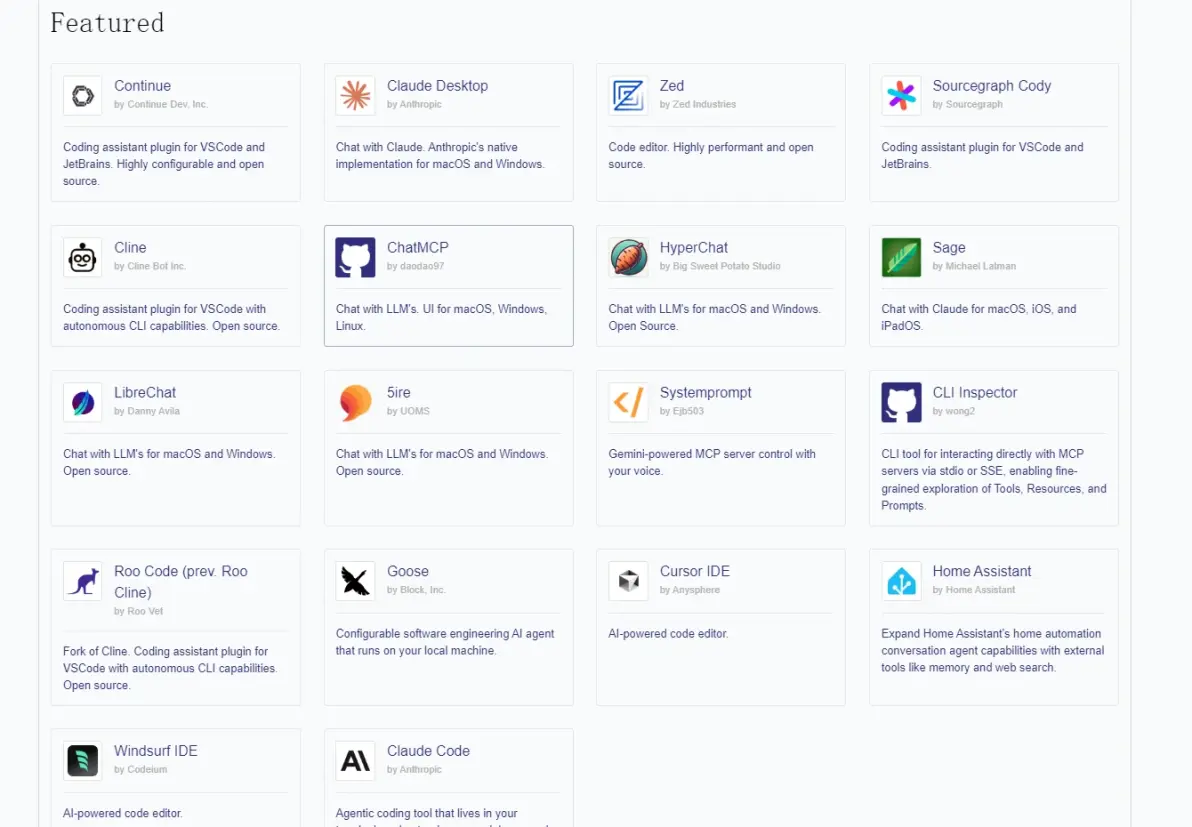Click the Sourcegraph Cody colorful icon
This screenshot has width=1192, height=827.
click(901, 96)
